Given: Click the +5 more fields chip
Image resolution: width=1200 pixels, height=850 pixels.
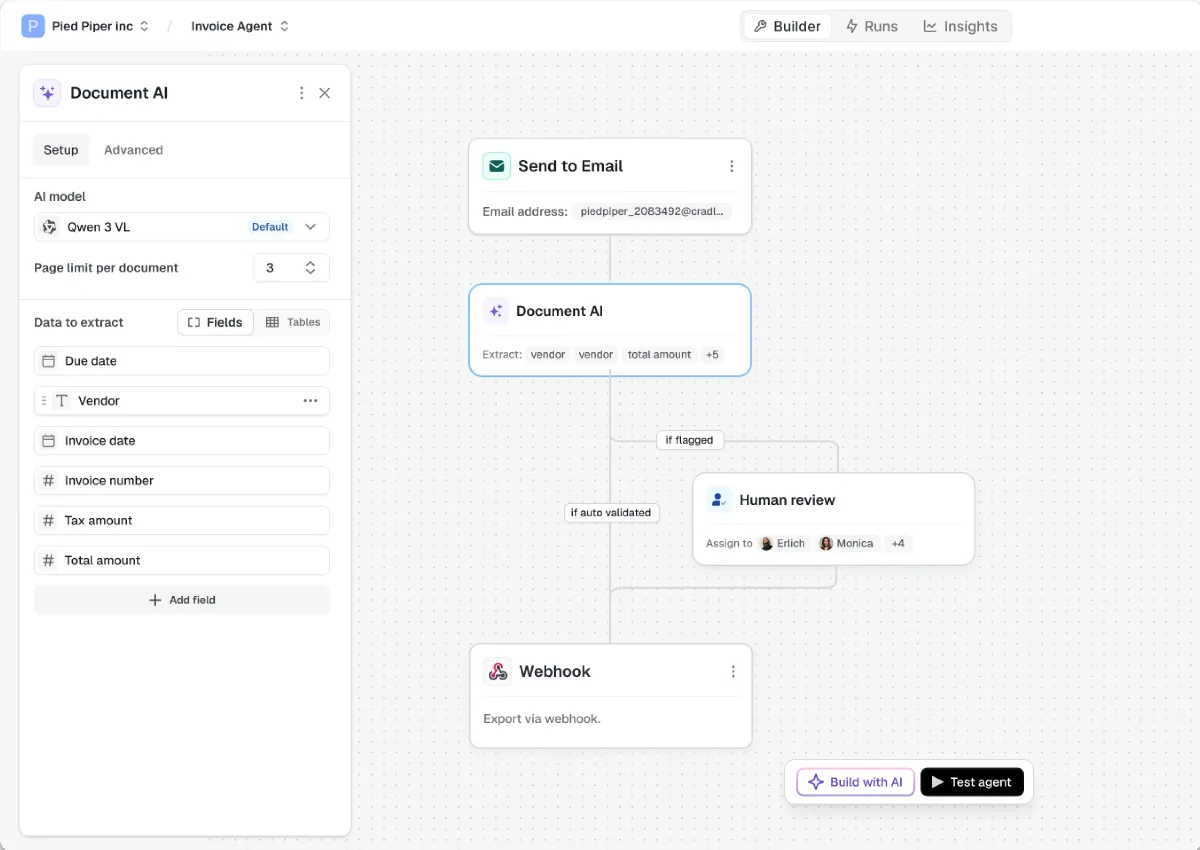Looking at the screenshot, I should coord(712,355).
